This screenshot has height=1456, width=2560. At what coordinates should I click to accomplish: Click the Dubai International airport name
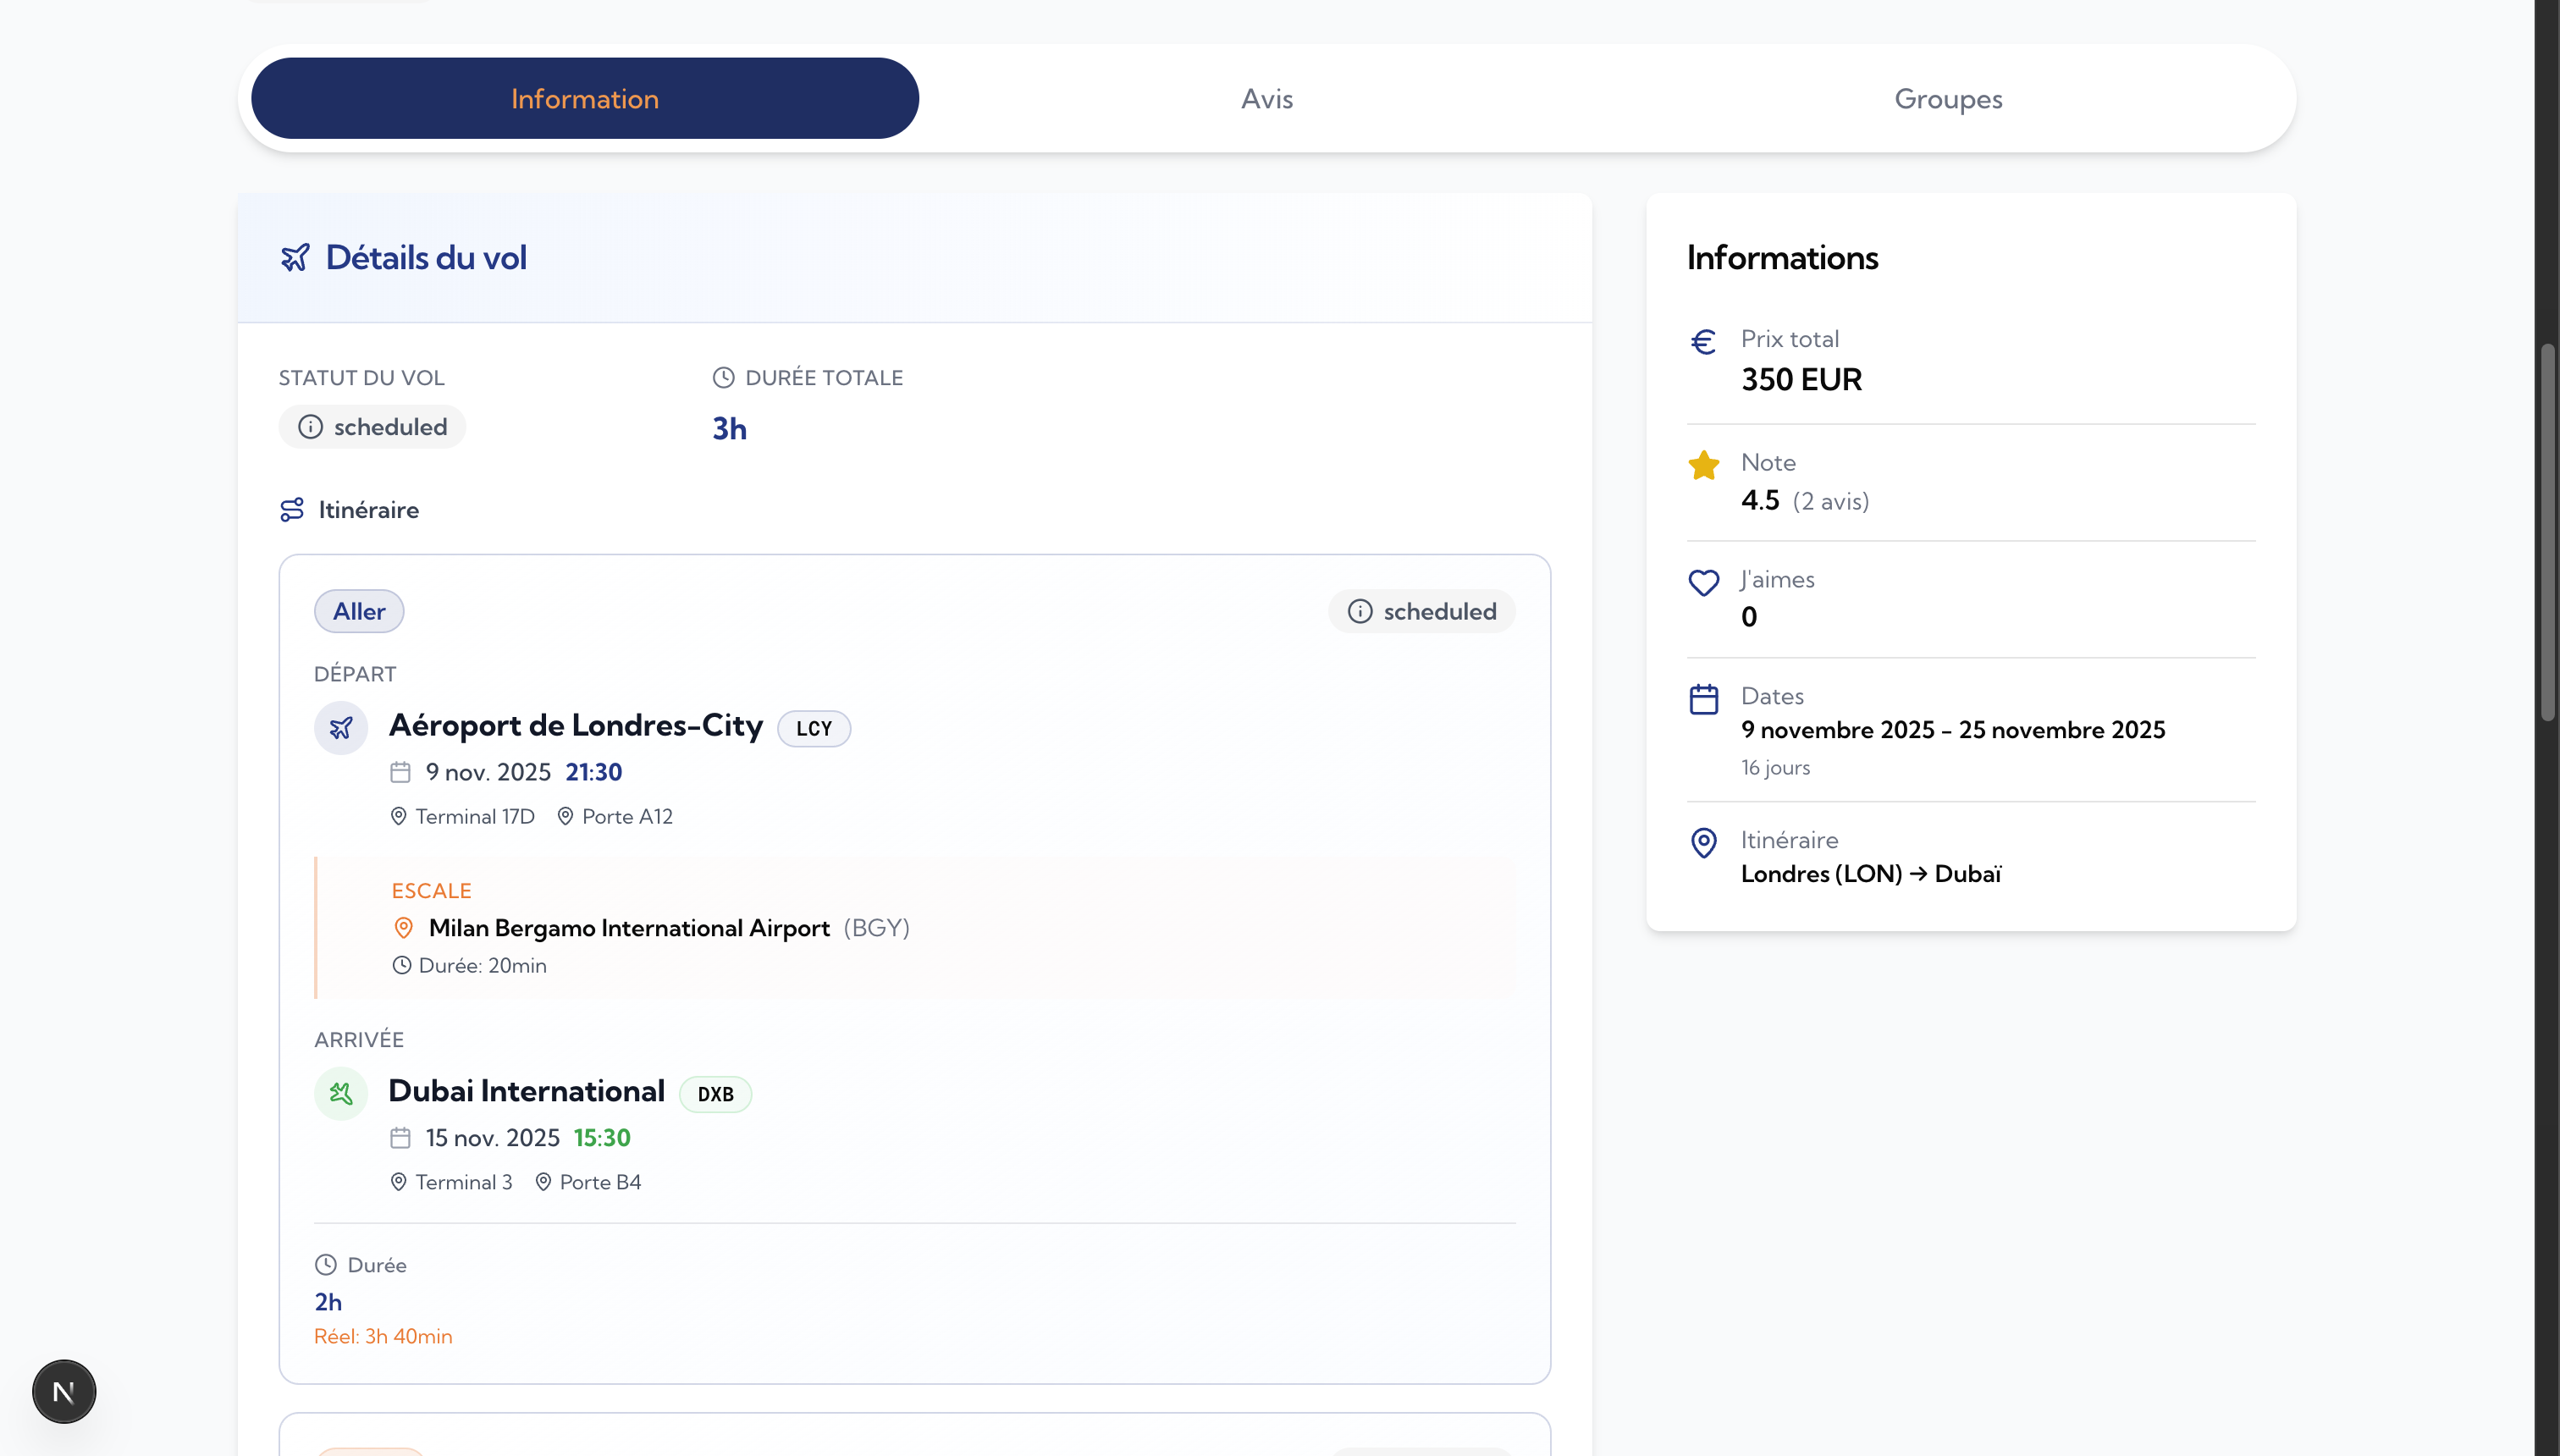coord(527,1091)
